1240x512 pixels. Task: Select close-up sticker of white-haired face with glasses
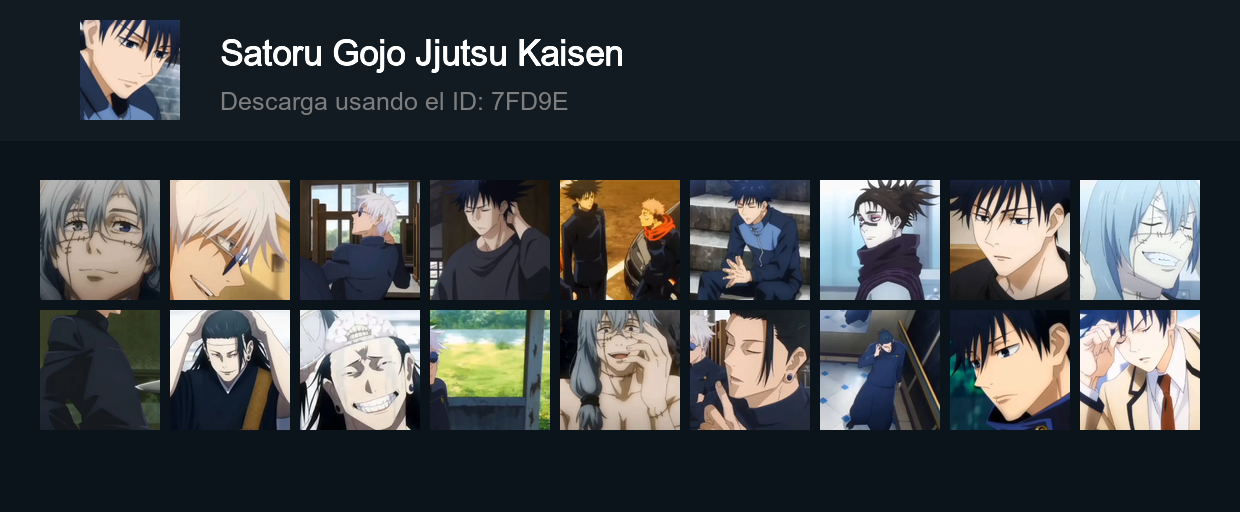230,240
